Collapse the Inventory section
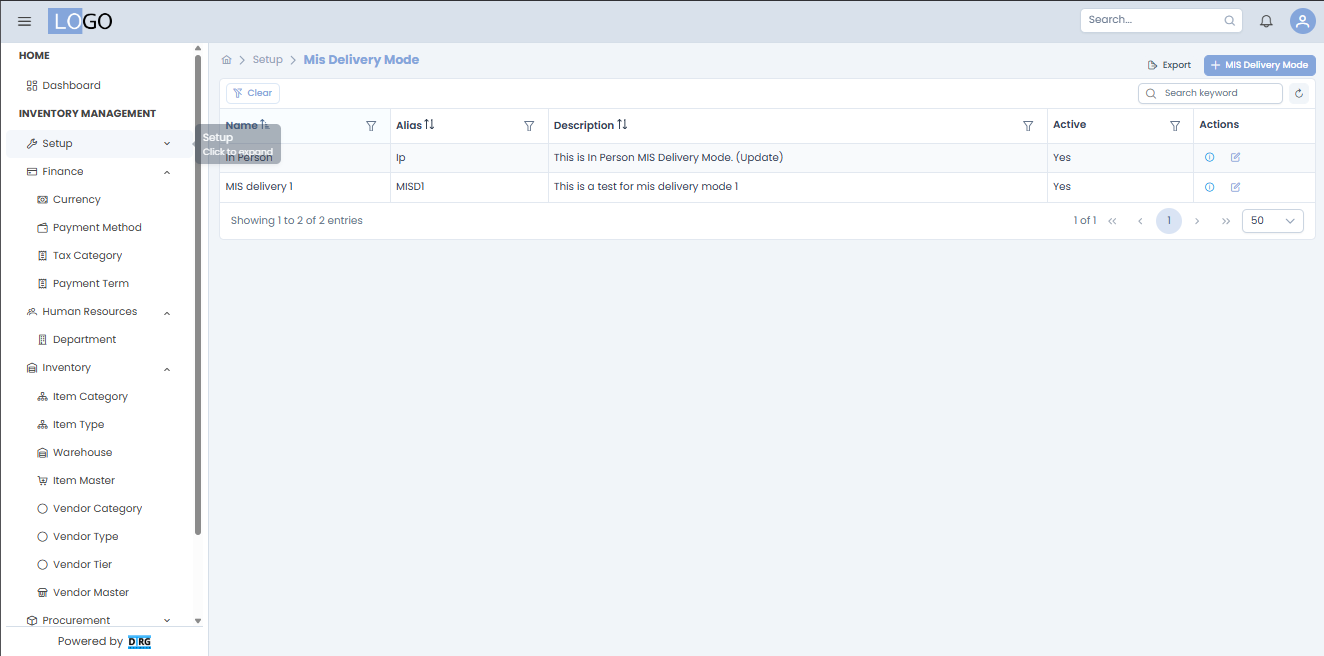The width and height of the screenshot is (1324, 656). [166, 368]
